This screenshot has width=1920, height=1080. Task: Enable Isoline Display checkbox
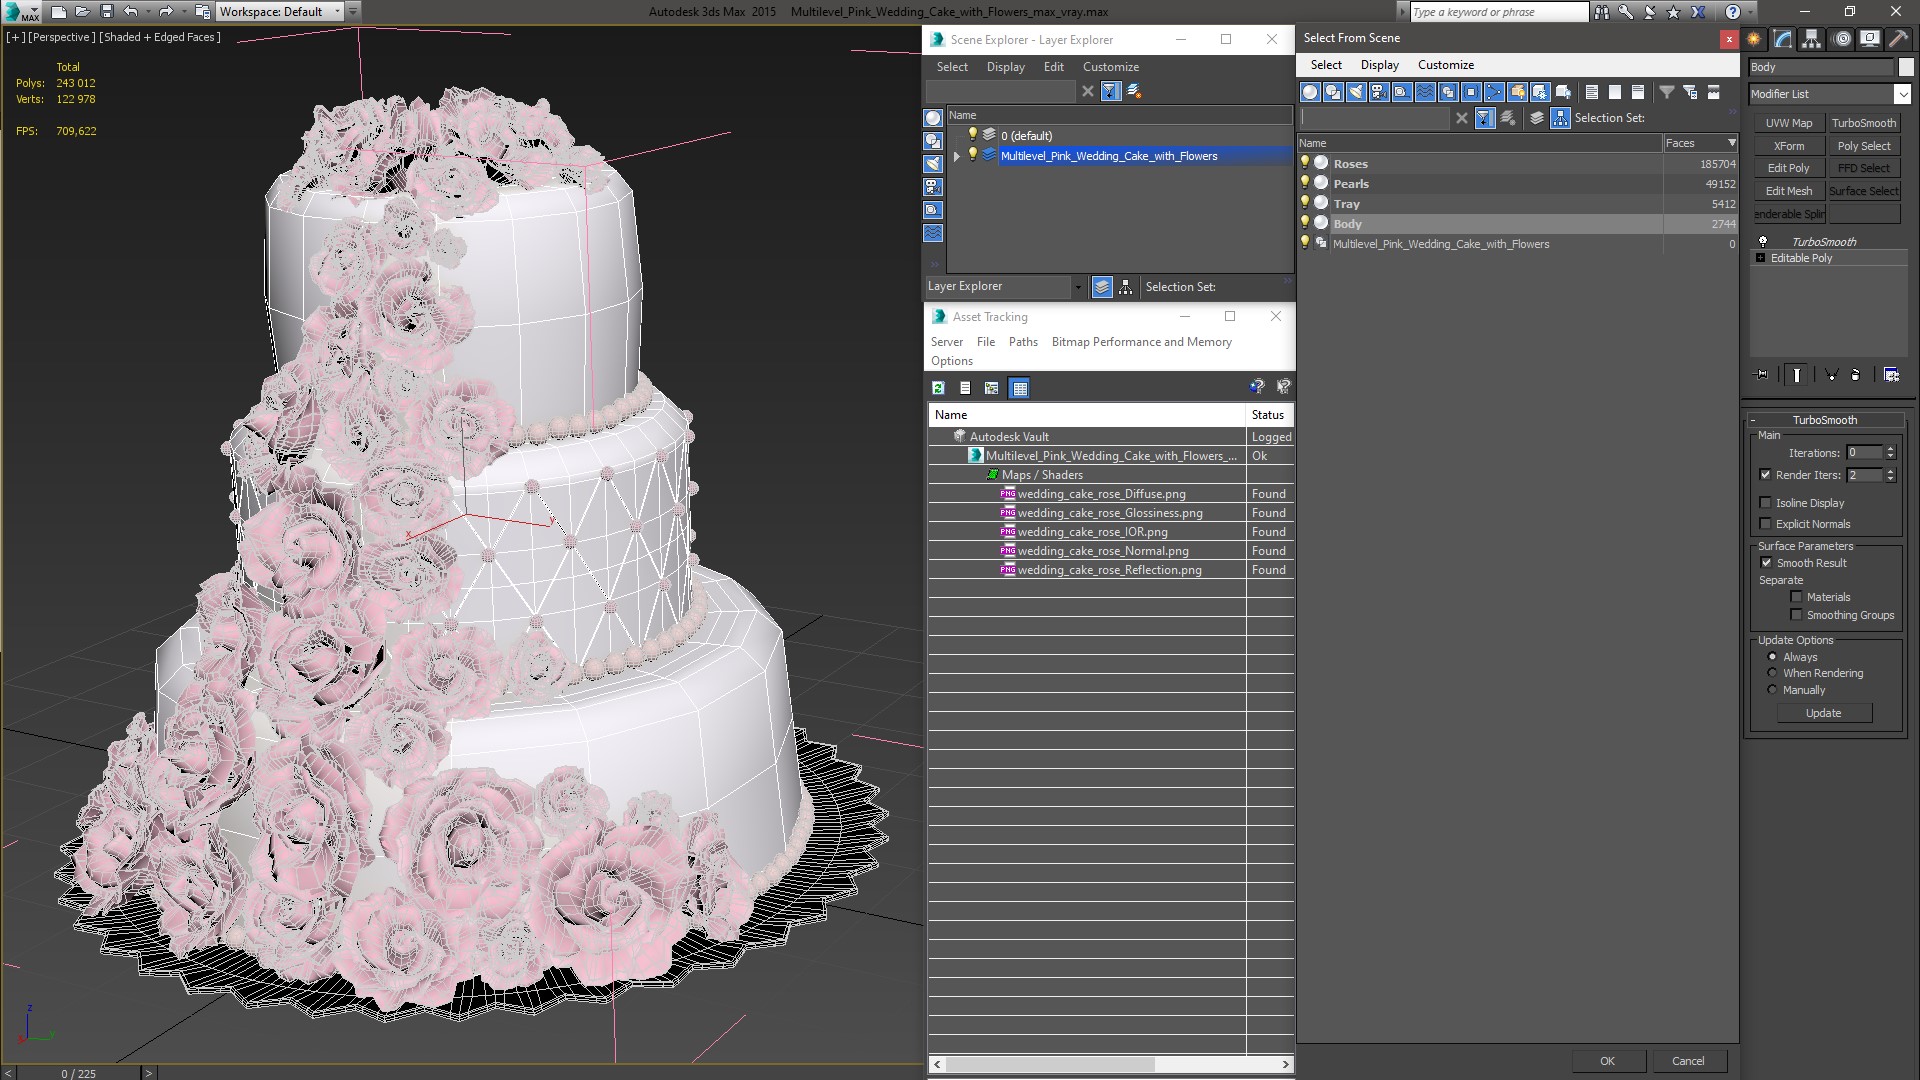[x=1765, y=503]
